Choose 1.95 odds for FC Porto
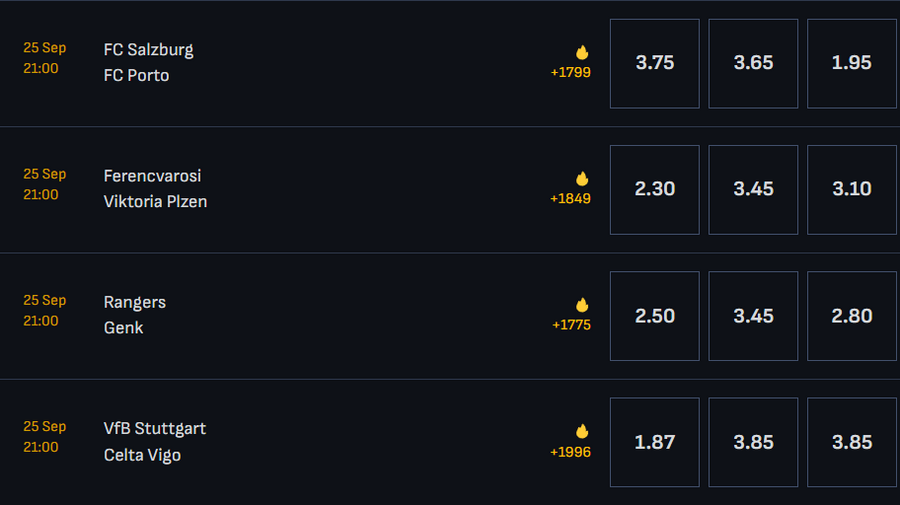Screen dimensions: 900x505 [x=852, y=63]
